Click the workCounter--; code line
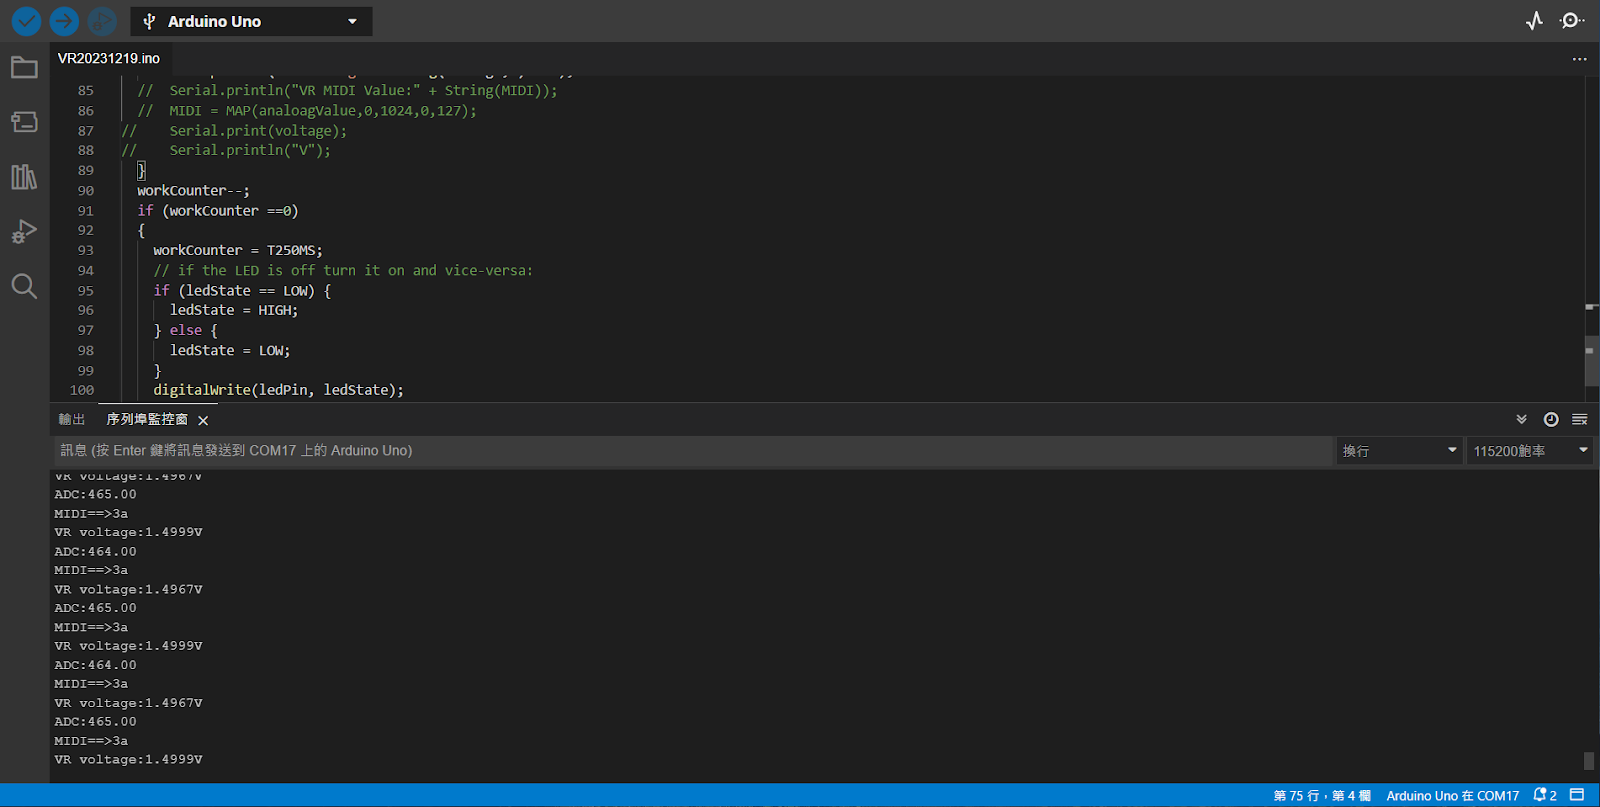The height and width of the screenshot is (807, 1600). coord(193,191)
